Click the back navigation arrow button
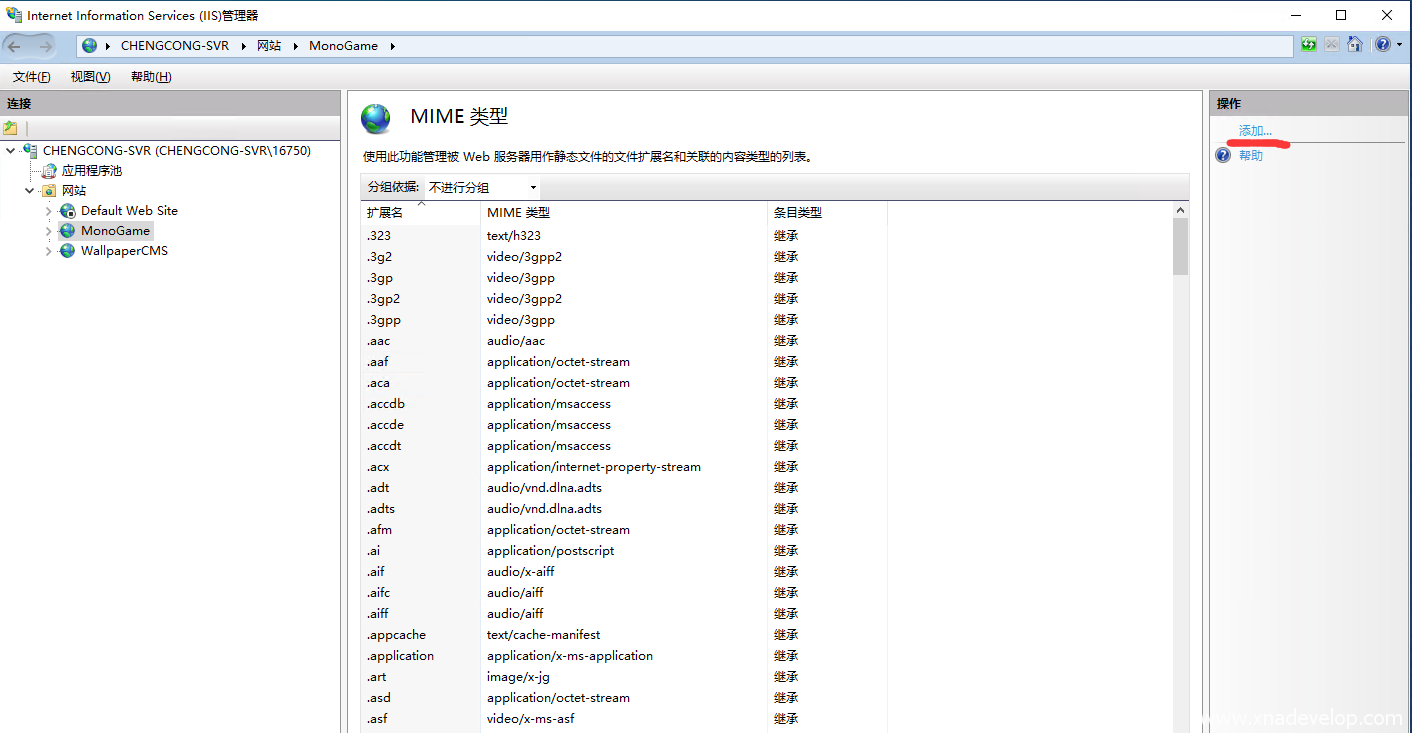The image size is (1412, 733). coord(15,46)
